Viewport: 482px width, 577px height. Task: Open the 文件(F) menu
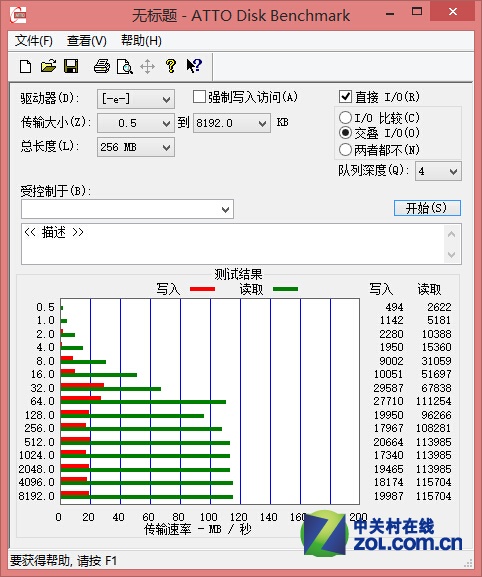(x=33, y=41)
